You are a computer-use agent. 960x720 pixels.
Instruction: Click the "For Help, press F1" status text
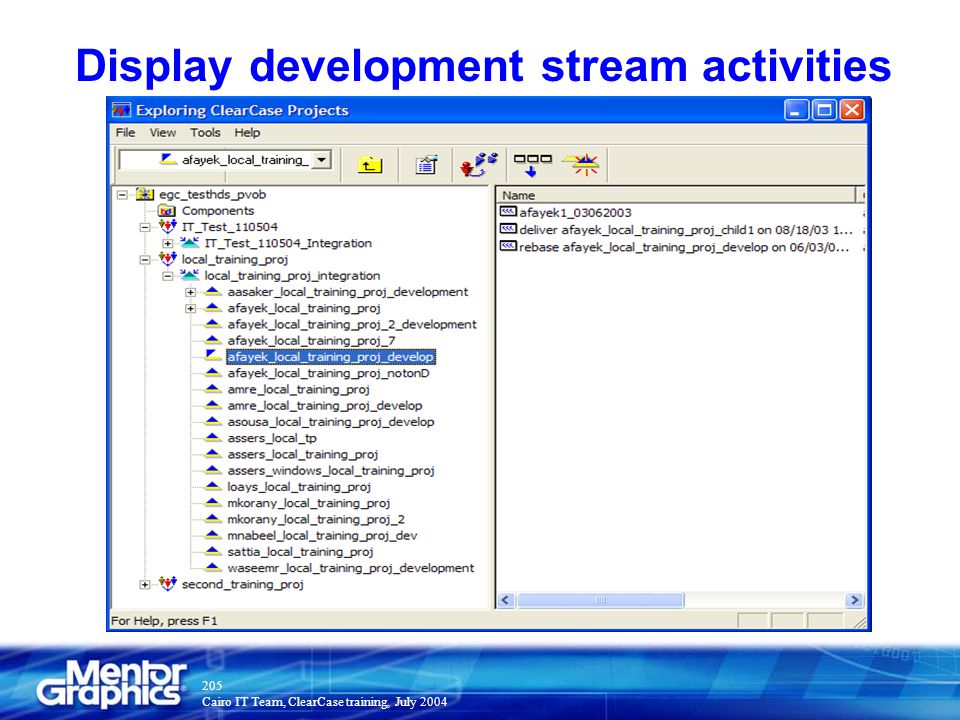(x=164, y=621)
